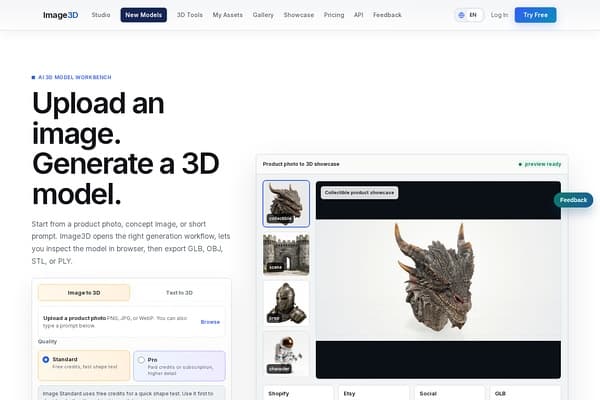
Task: Click the Social card
Action: point(449,393)
